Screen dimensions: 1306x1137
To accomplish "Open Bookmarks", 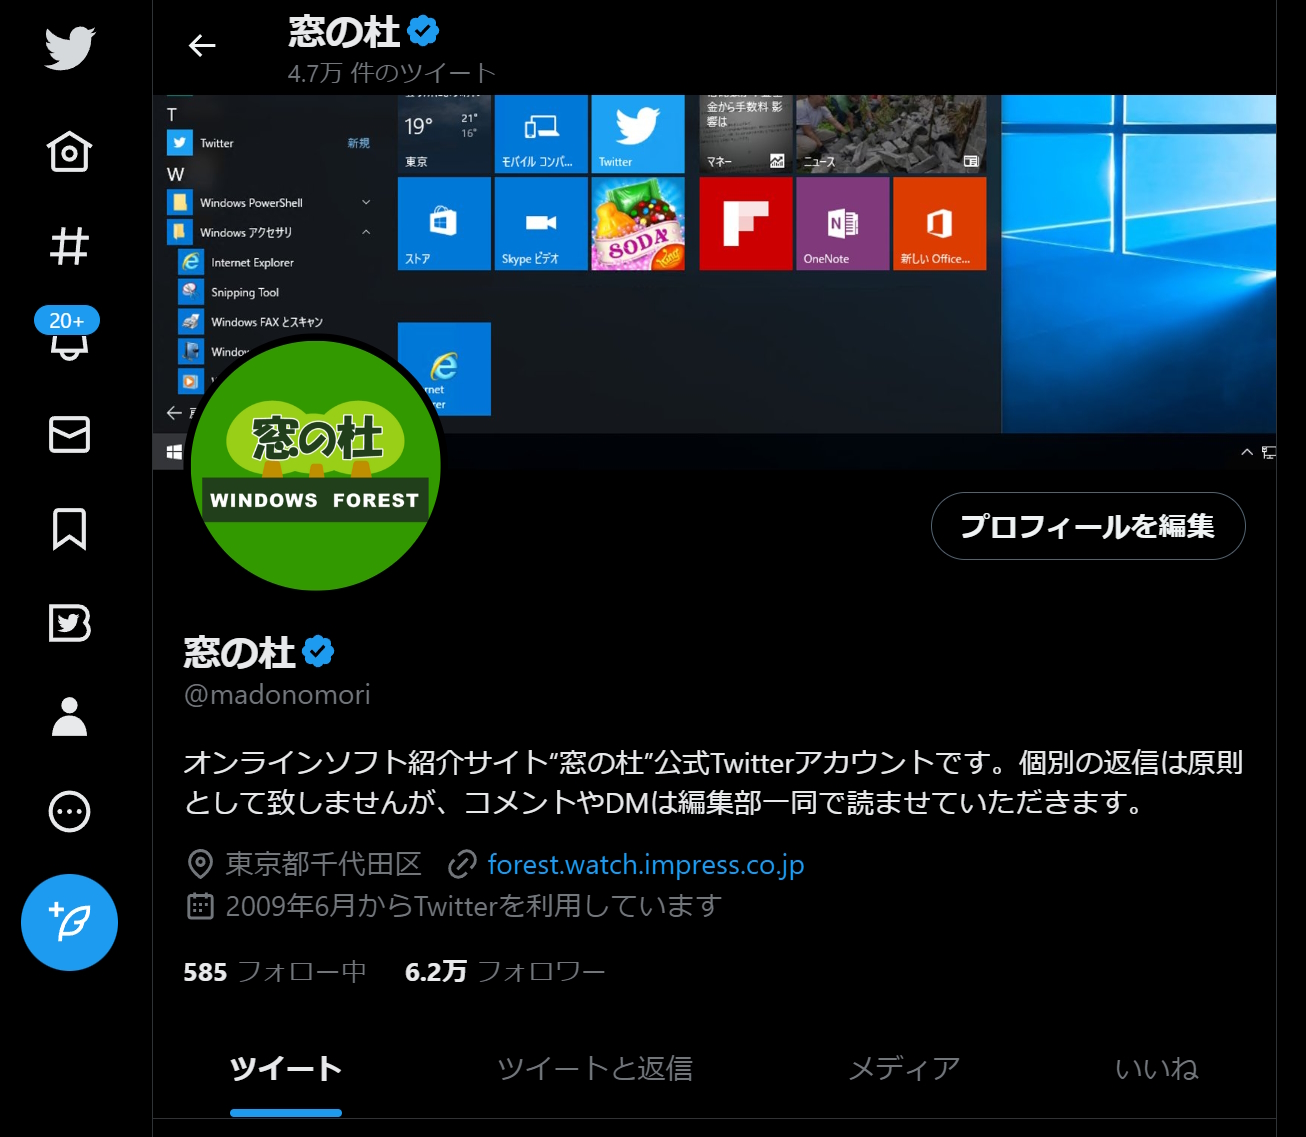I will click(x=68, y=530).
